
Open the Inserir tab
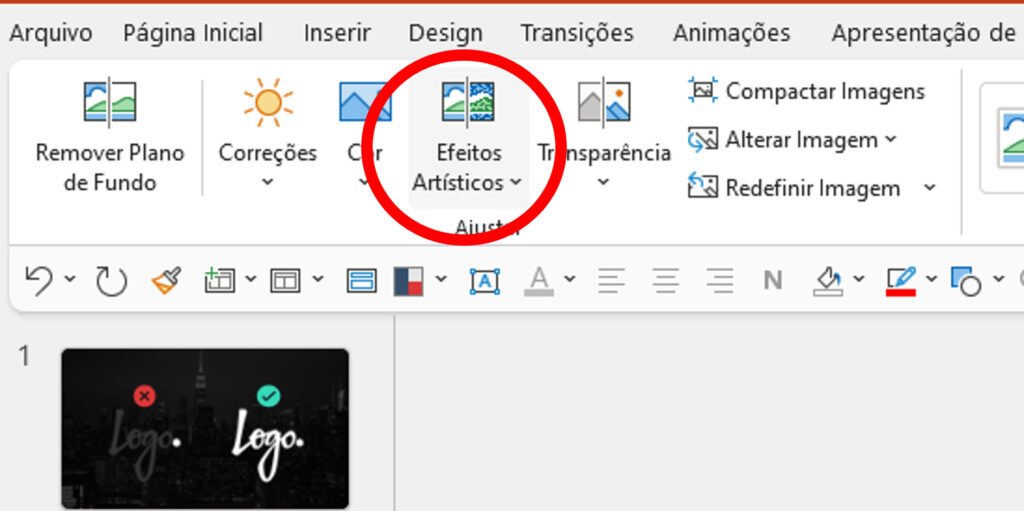(337, 33)
